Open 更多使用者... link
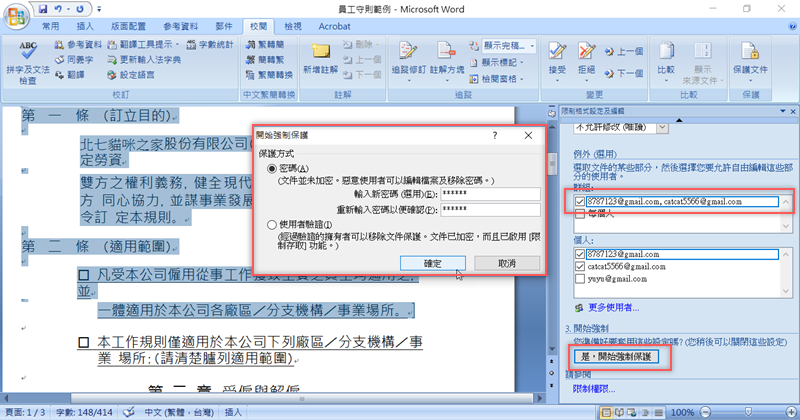Image resolution: width=800 pixels, height=420 pixels. 613,308
